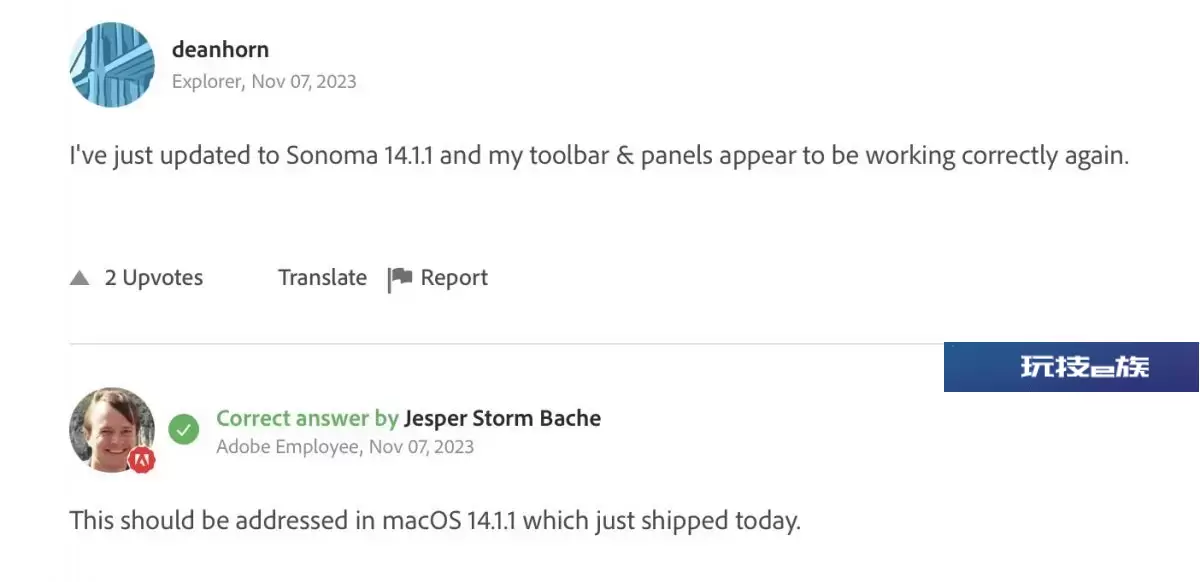Click the Sonoma 14.1.1 update post text
Image resolution: width=1200 pixels, height=582 pixels.
click(x=599, y=156)
